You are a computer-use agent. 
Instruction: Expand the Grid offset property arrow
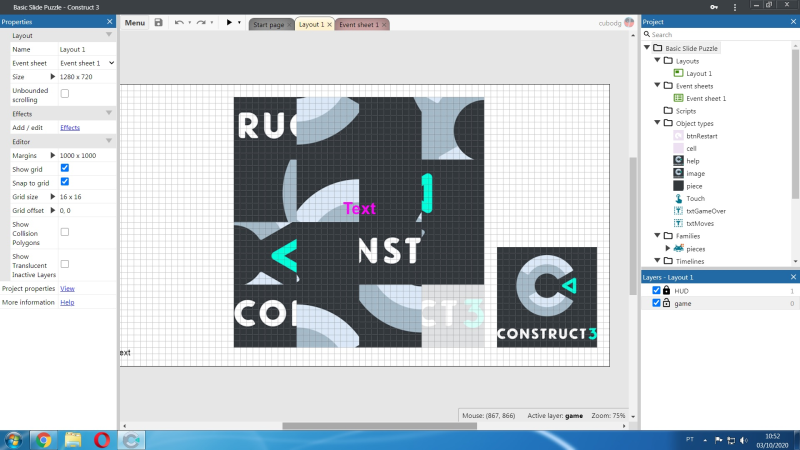pyautogui.click(x=53, y=210)
